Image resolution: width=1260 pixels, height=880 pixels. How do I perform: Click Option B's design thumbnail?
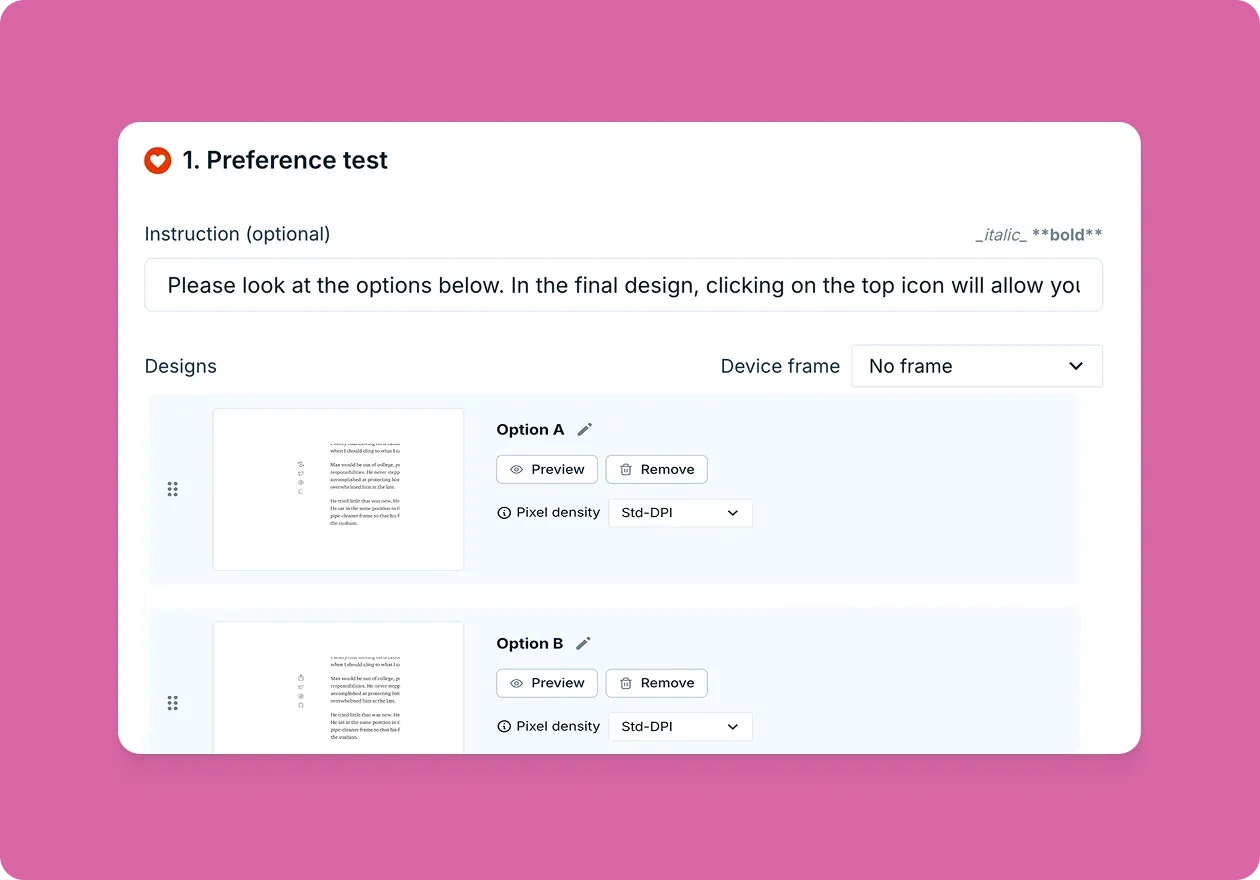(338, 690)
